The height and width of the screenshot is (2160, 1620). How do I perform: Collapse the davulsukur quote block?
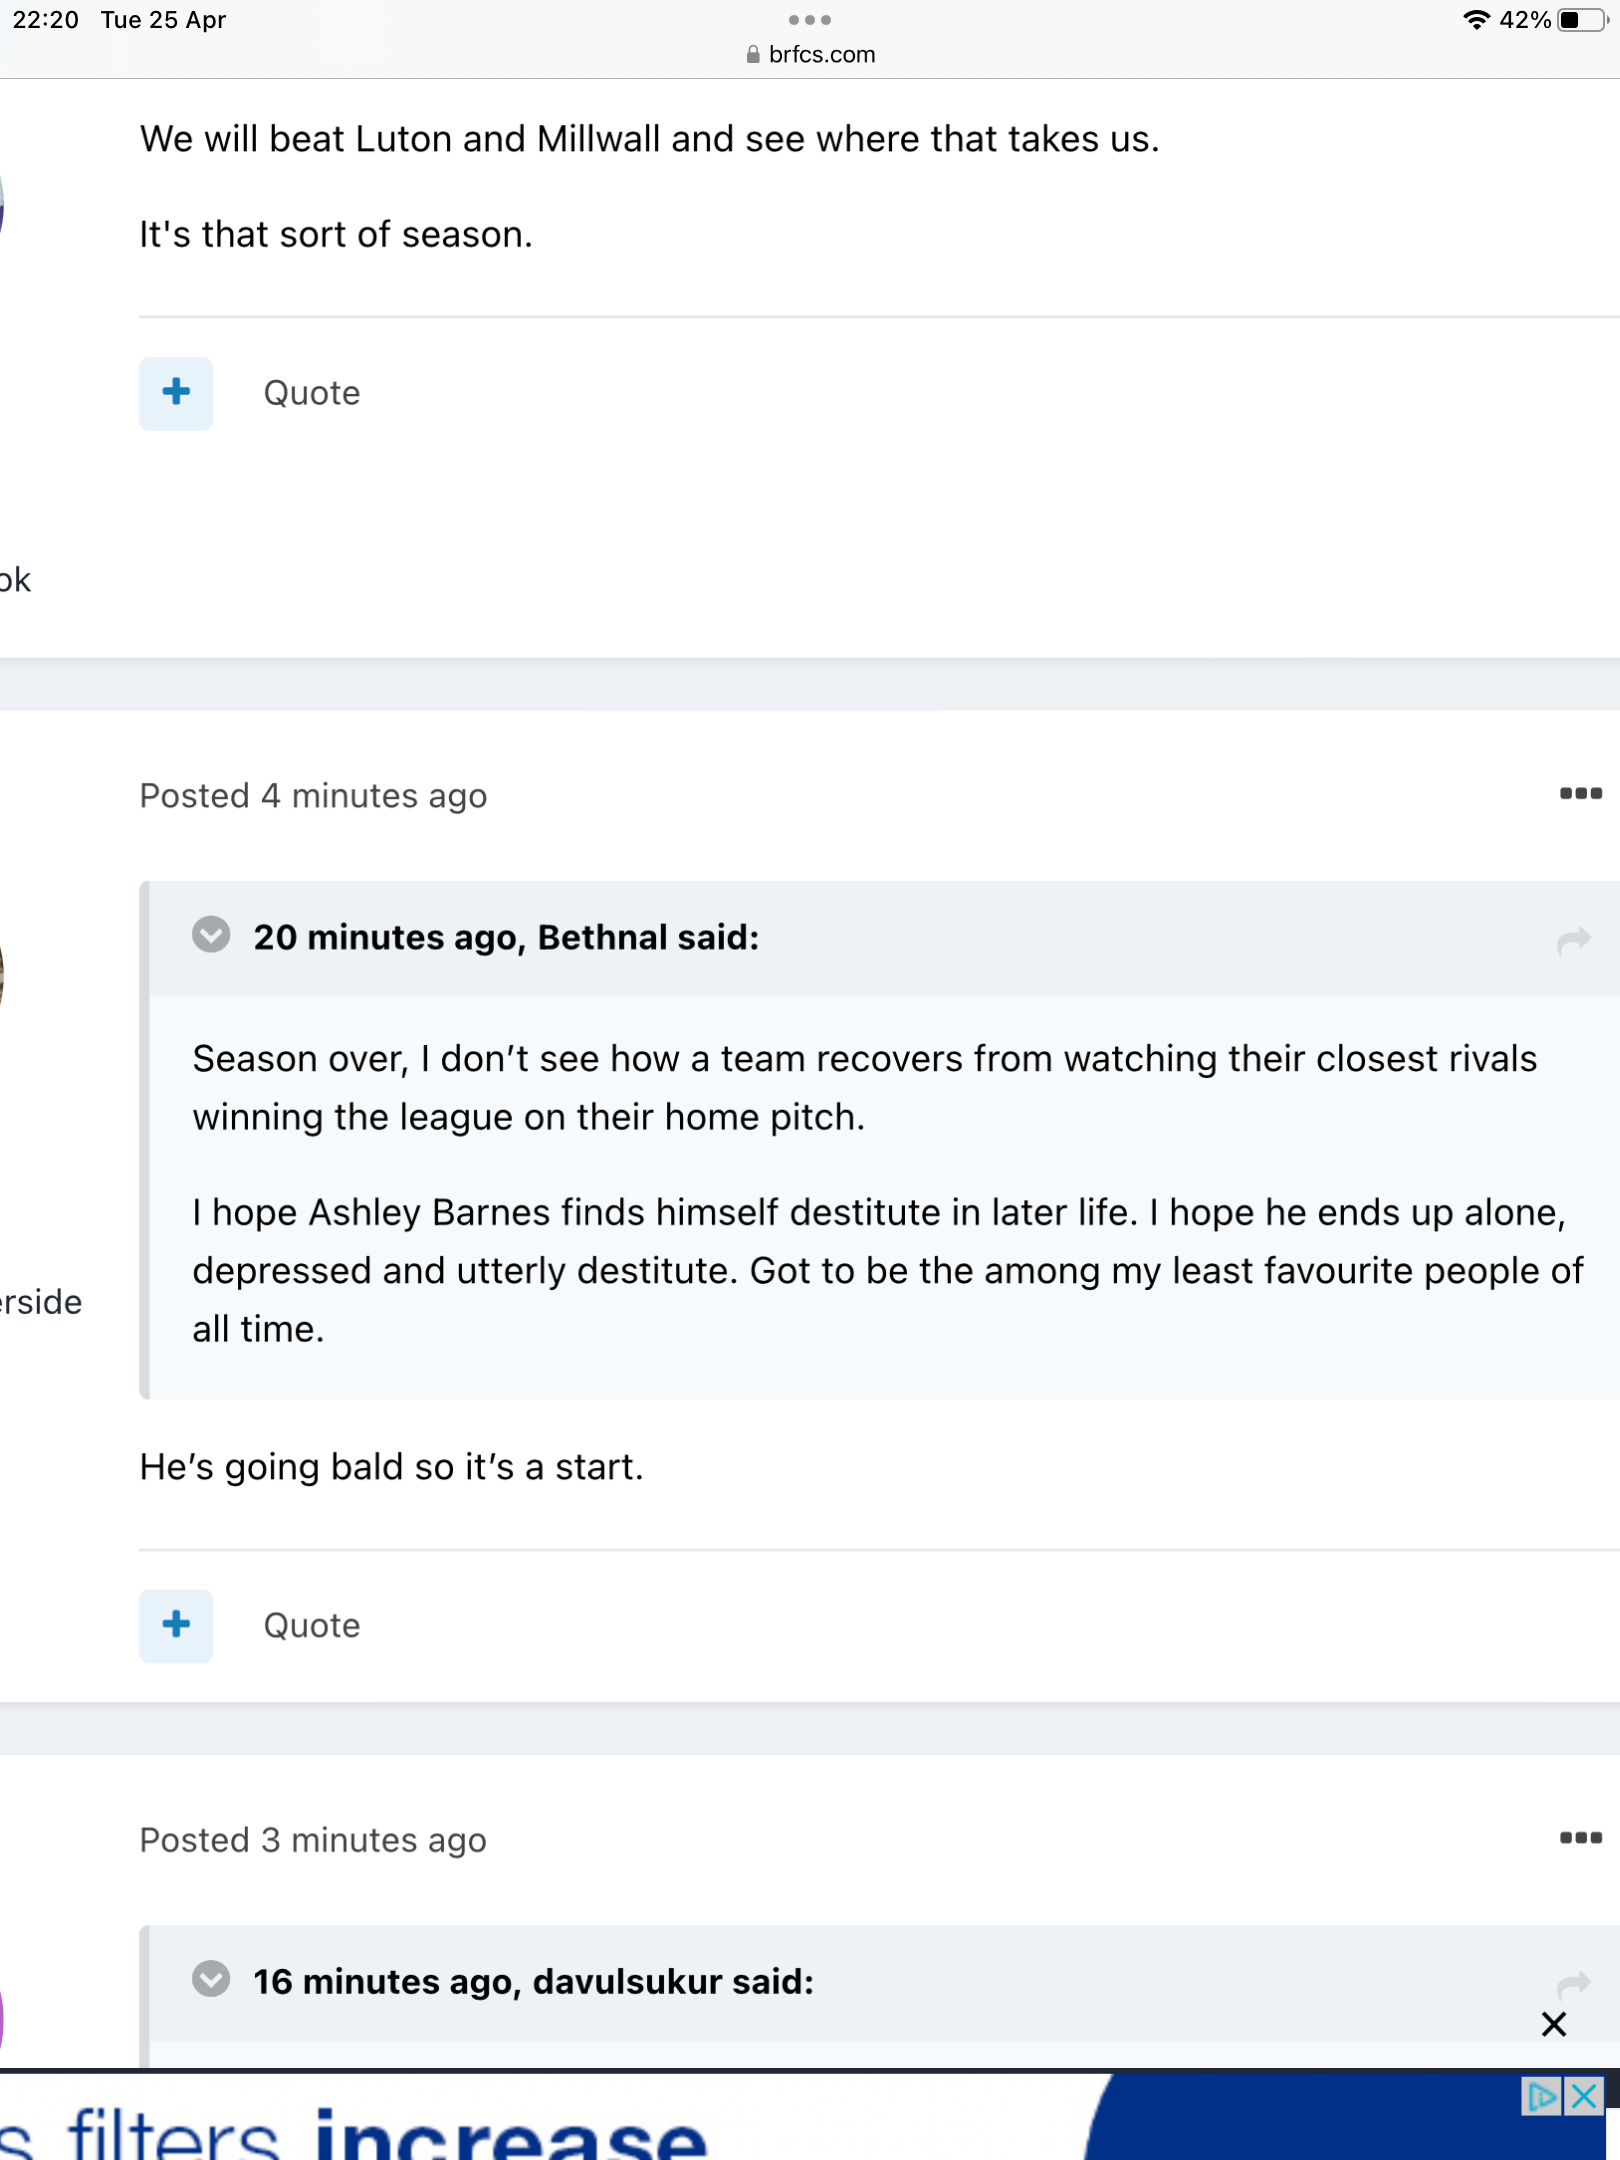click(x=211, y=1979)
